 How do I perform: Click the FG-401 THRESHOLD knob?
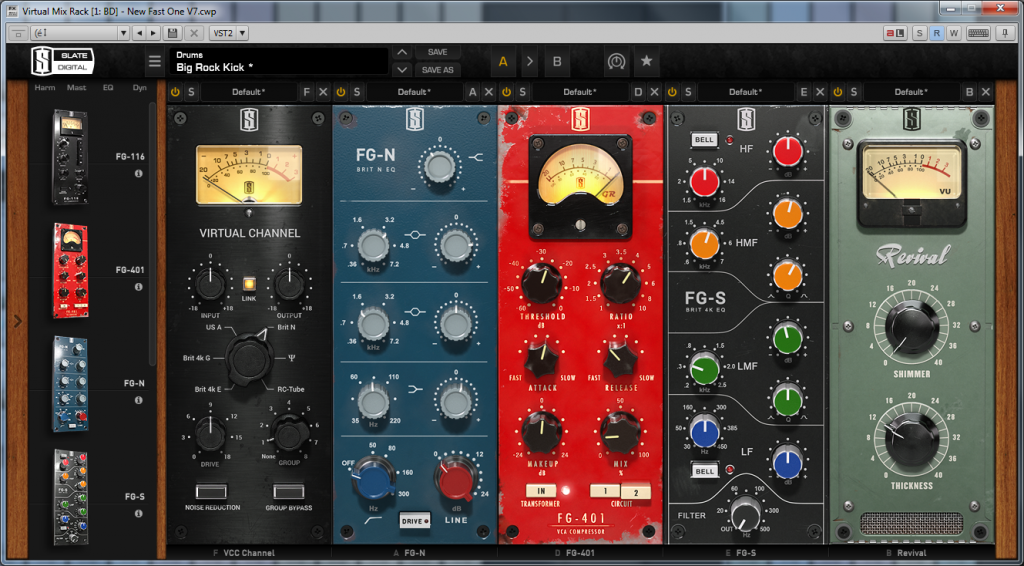point(541,284)
